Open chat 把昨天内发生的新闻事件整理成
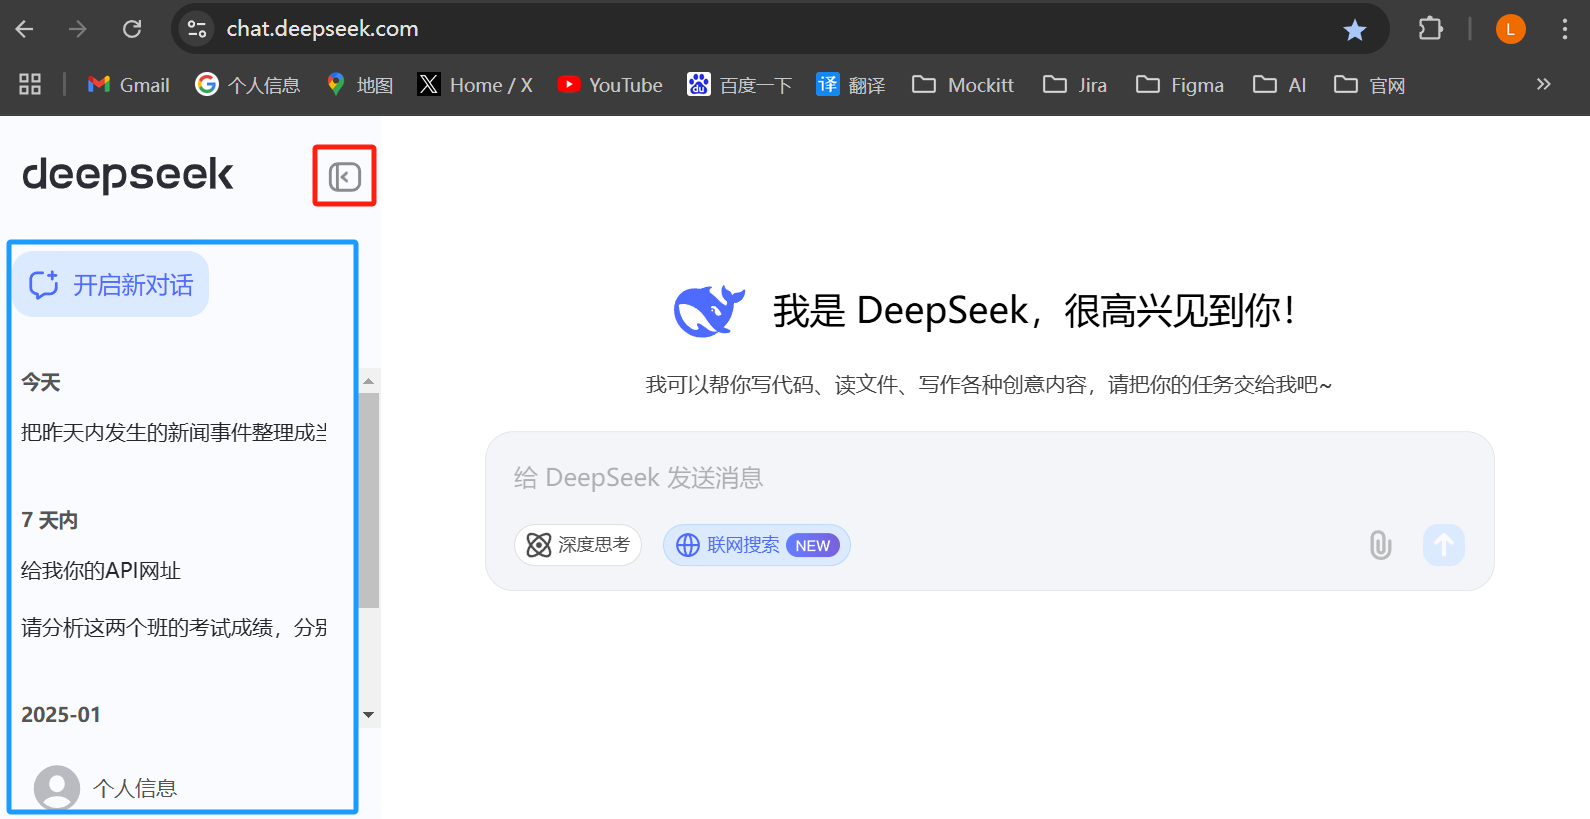The width and height of the screenshot is (1590, 819). pyautogui.click(x=174, y=432)
